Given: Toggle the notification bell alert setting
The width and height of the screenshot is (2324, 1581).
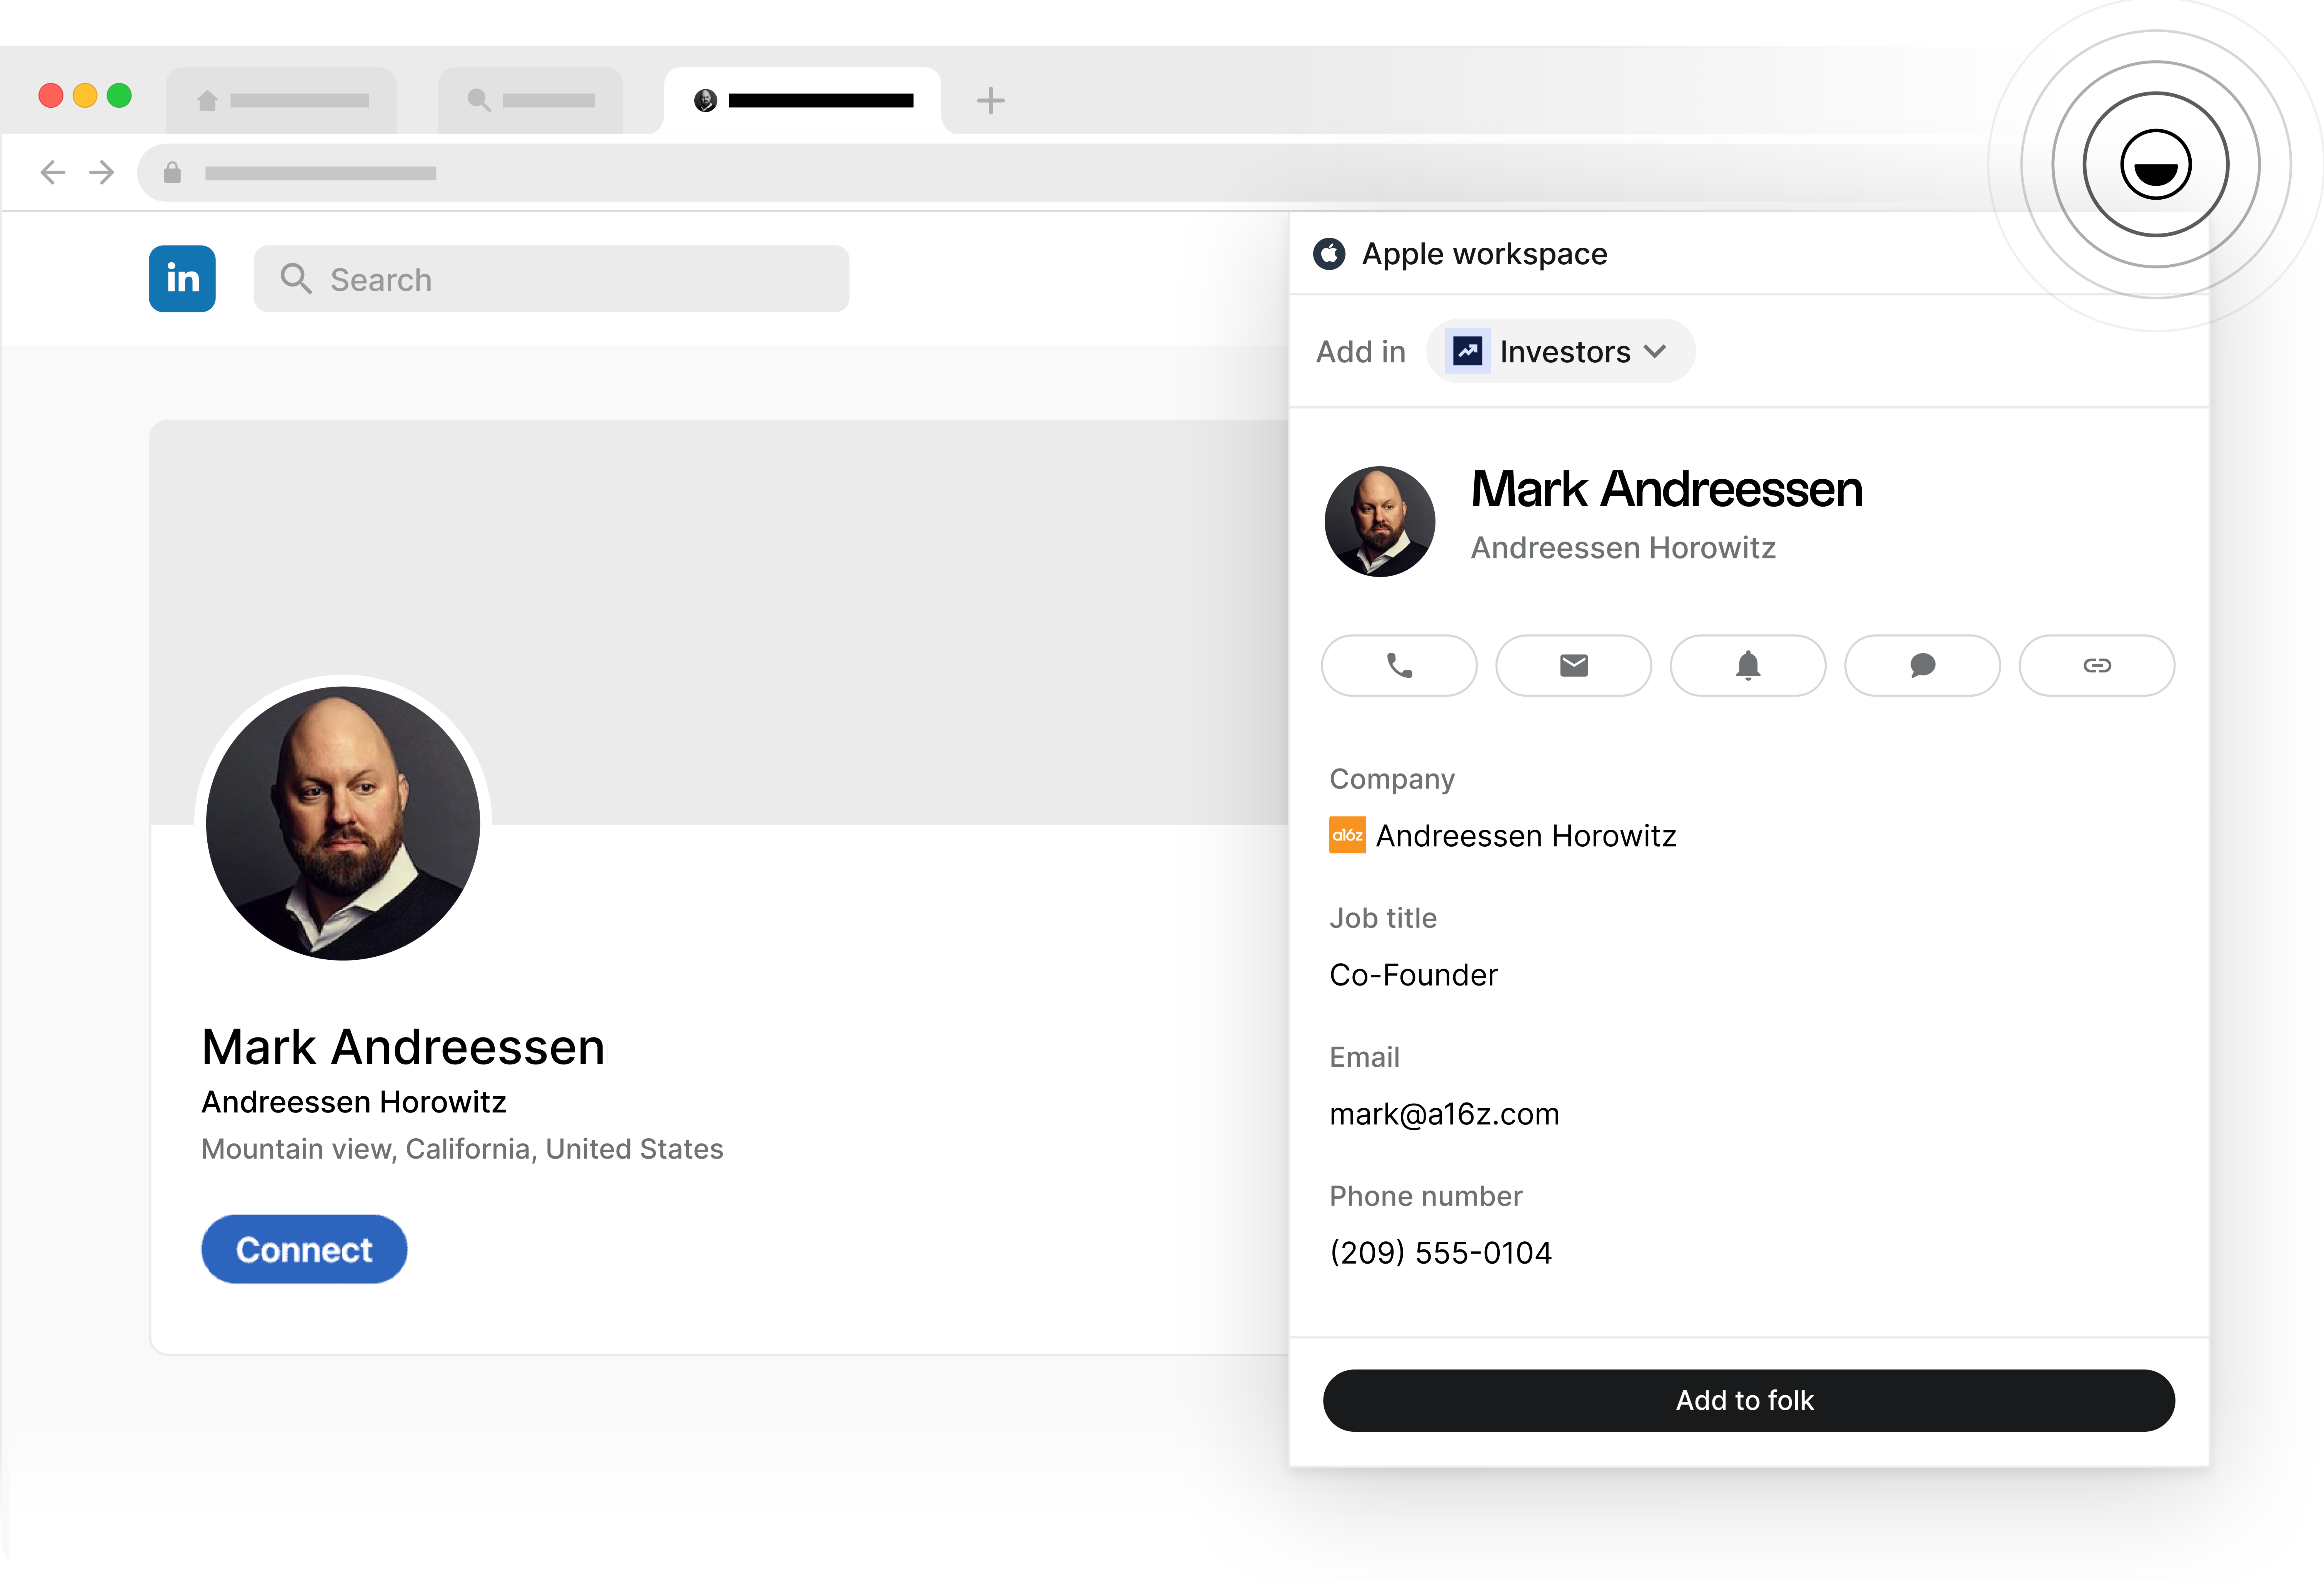Looking at the screenshot, I should pos(1747,665).
